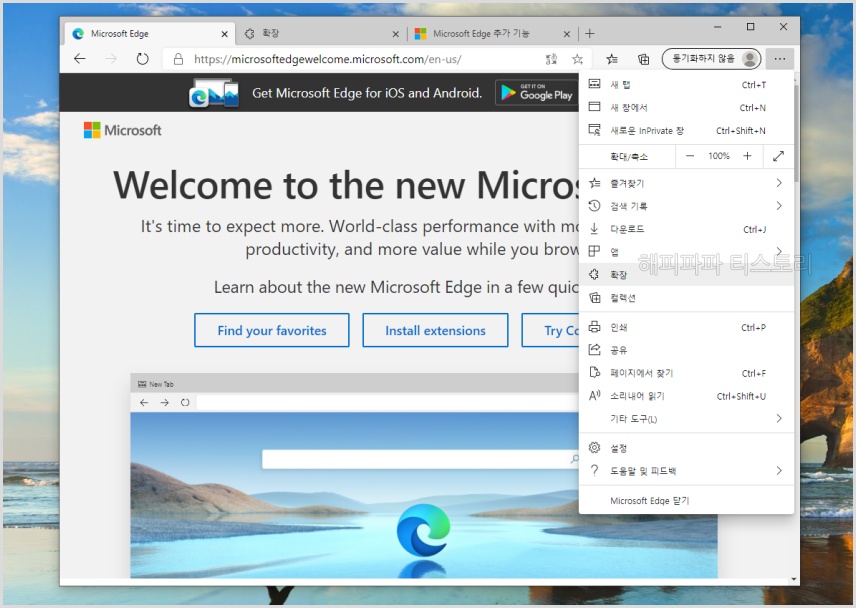Screen dimensions: 856x608
Task: Choose 새 창에서 menu item
Action: (686, 108)
